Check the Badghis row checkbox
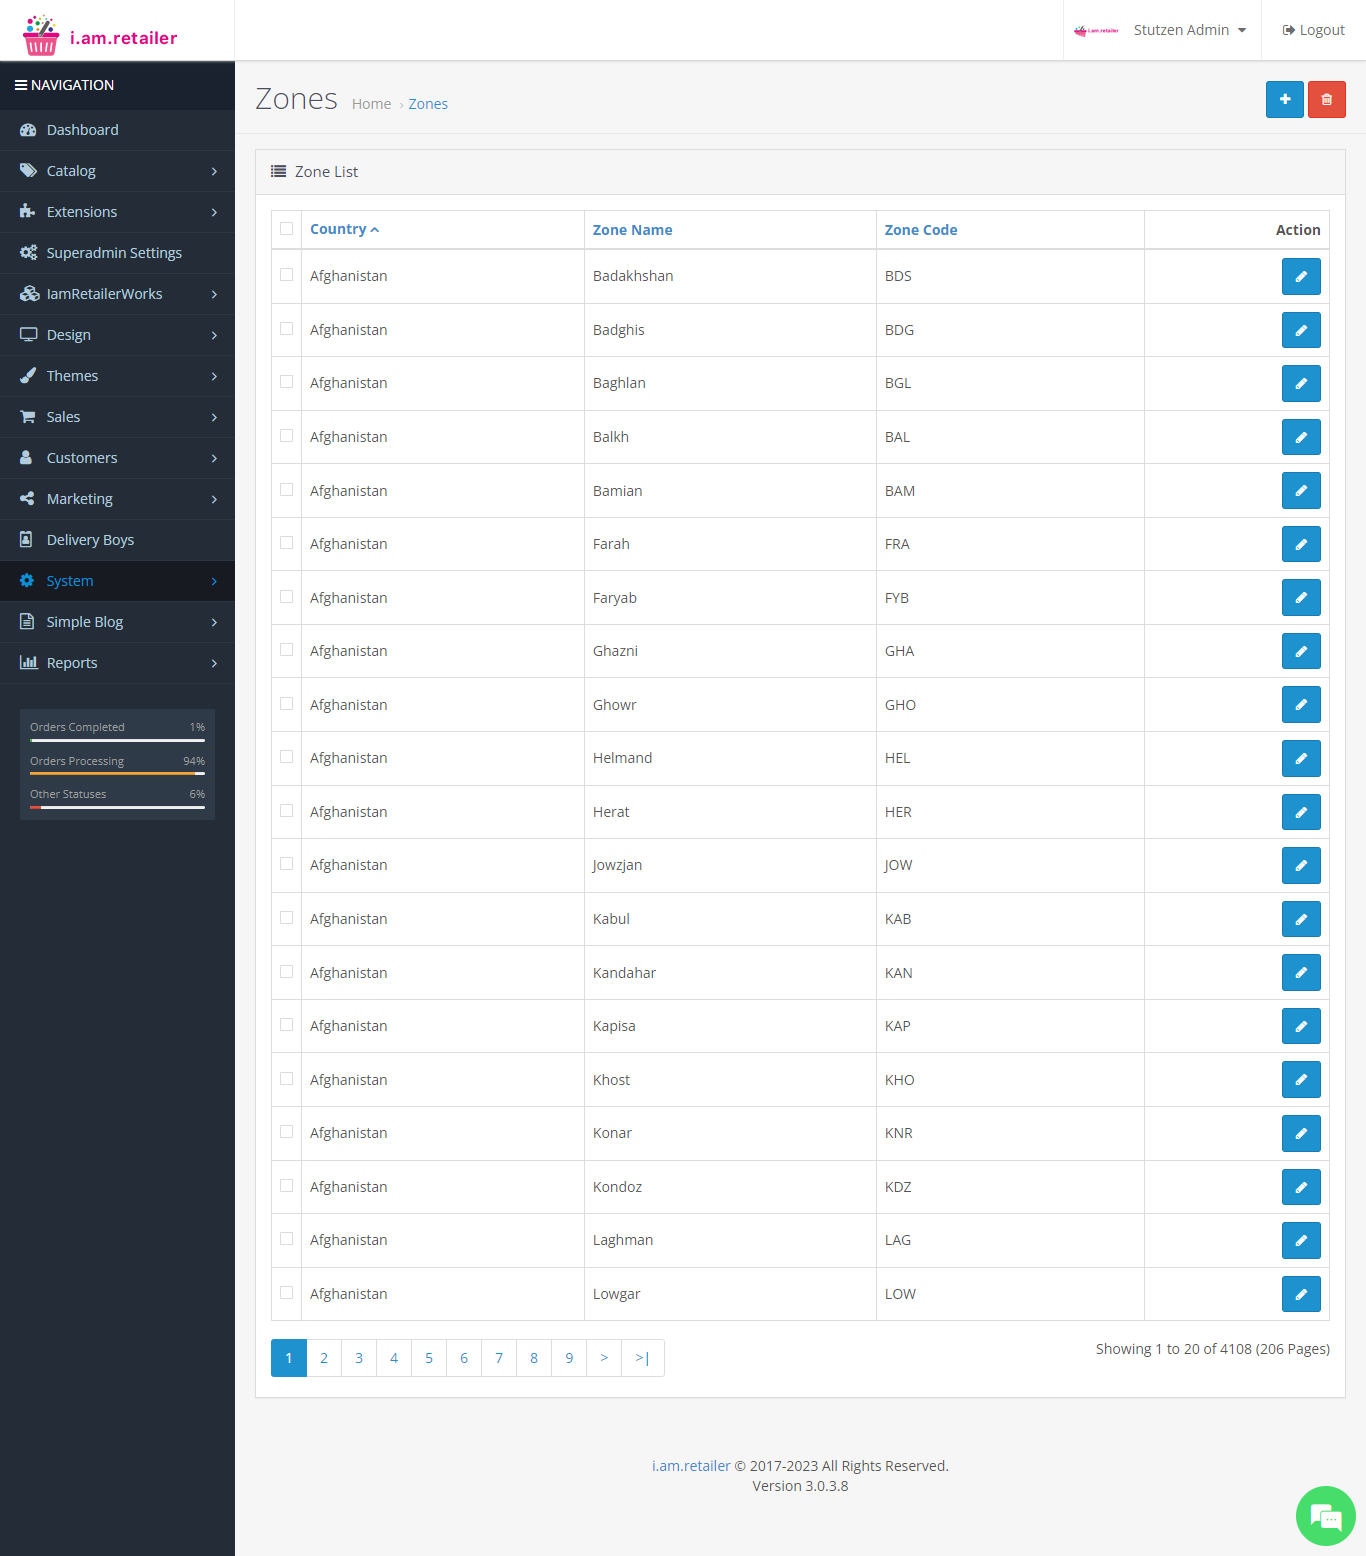The width and height of the screenshot is (1366, 1556). (287, 328)
